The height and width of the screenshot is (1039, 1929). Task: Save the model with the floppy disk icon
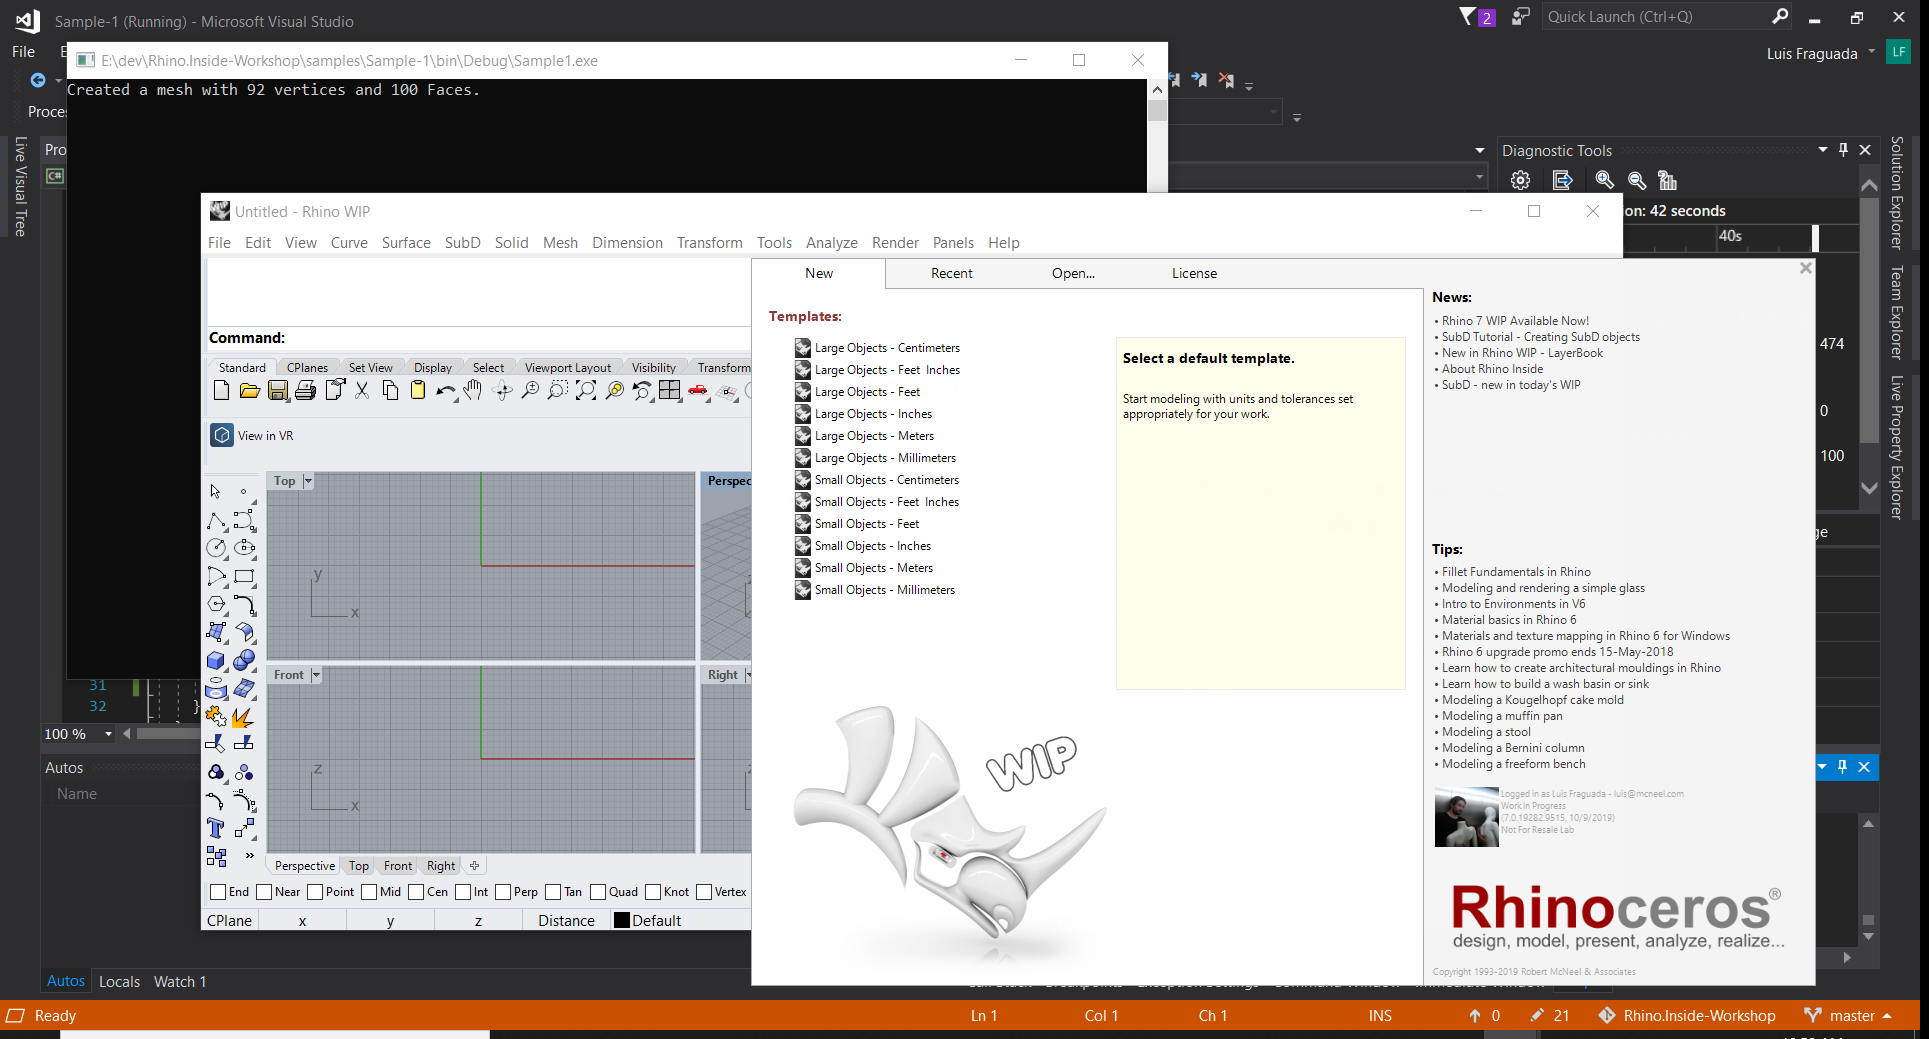pos(278,391)
